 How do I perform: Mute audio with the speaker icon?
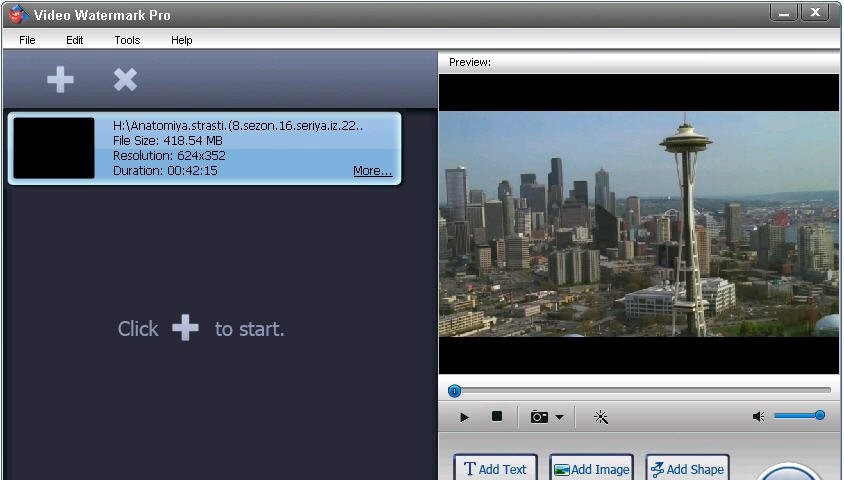click(x=758, y=417)
